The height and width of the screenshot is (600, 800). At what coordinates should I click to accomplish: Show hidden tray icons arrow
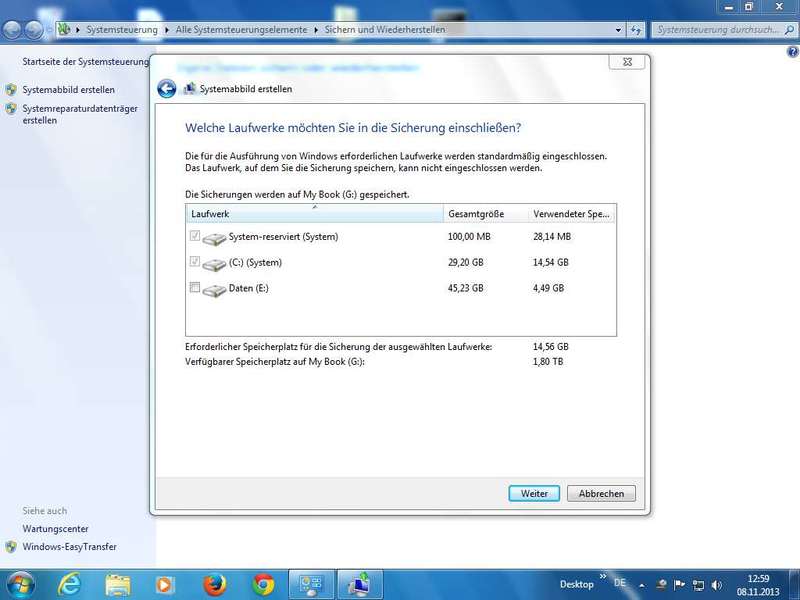[642, 585]
